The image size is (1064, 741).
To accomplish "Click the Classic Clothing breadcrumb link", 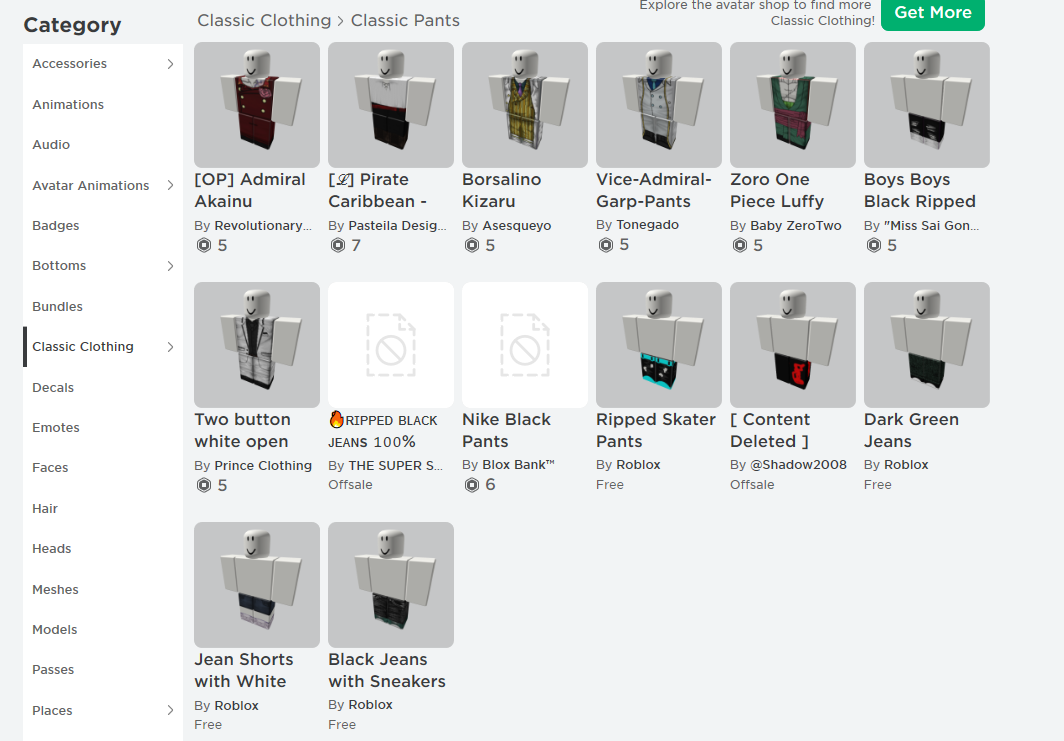I will [x=264, y=20].
